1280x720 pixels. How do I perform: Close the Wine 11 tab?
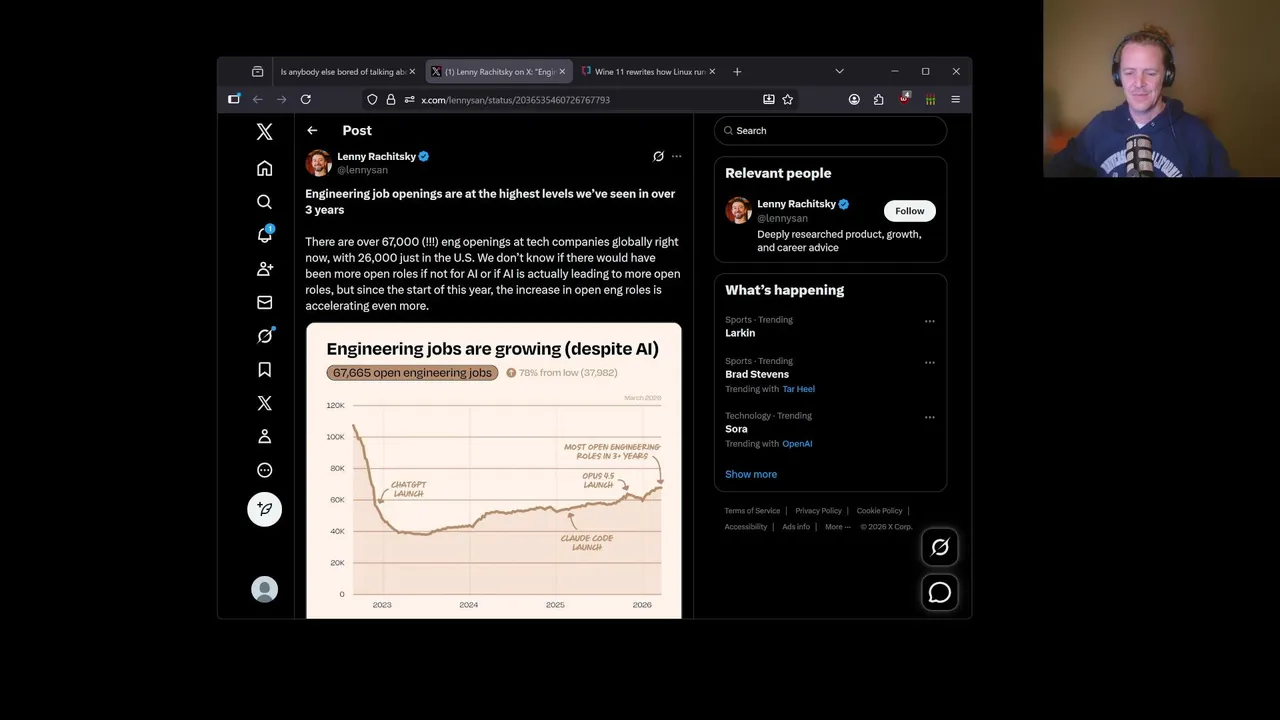coord(712,72)
